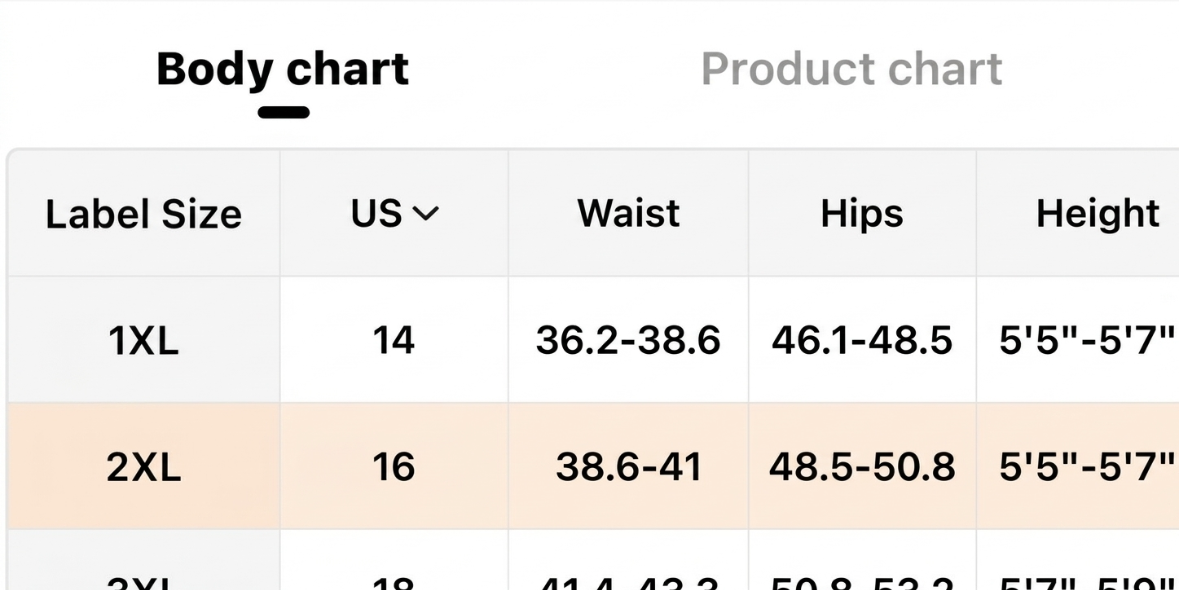
Task: Open the US size region dropdown
Action: coord(394,213)
